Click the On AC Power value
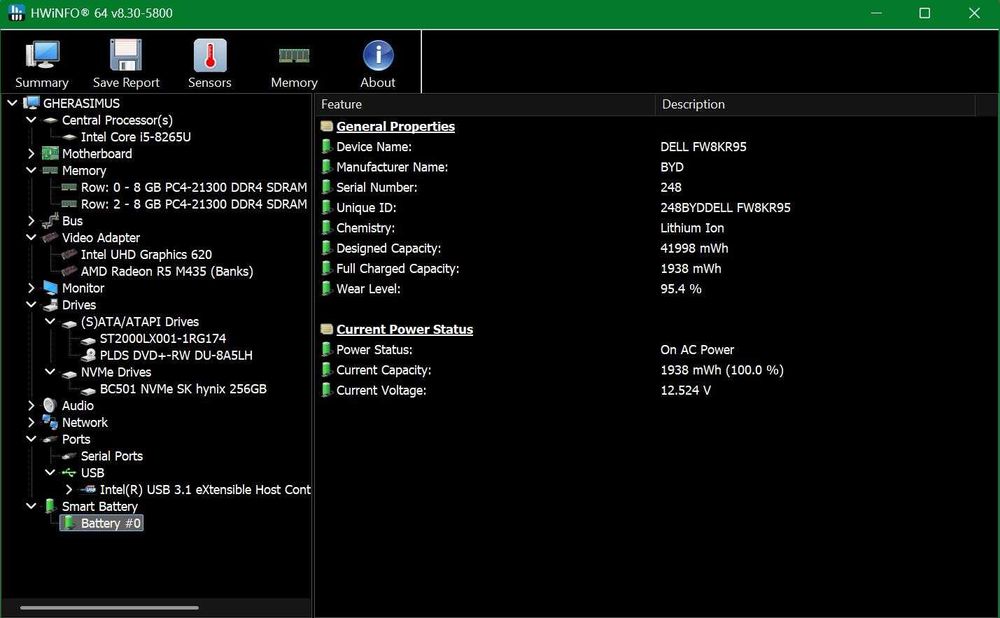This screenshot has height=618, width=1000. point(697,349)
